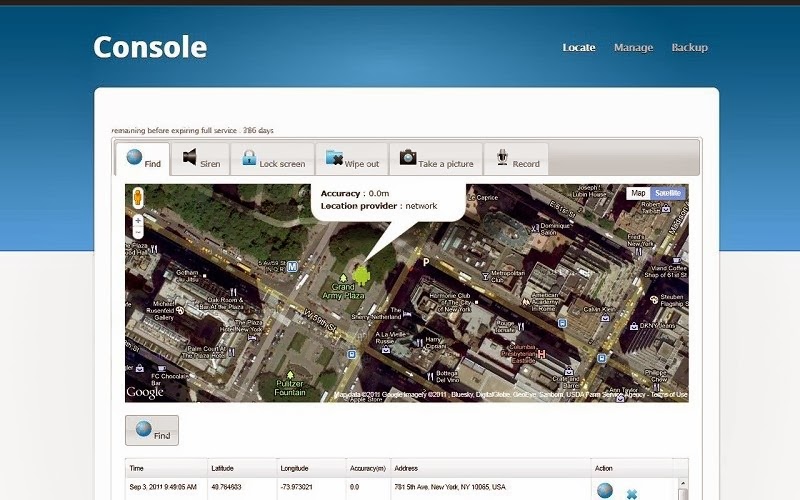Sort by the Latitude column header

[x=242, y=468]
